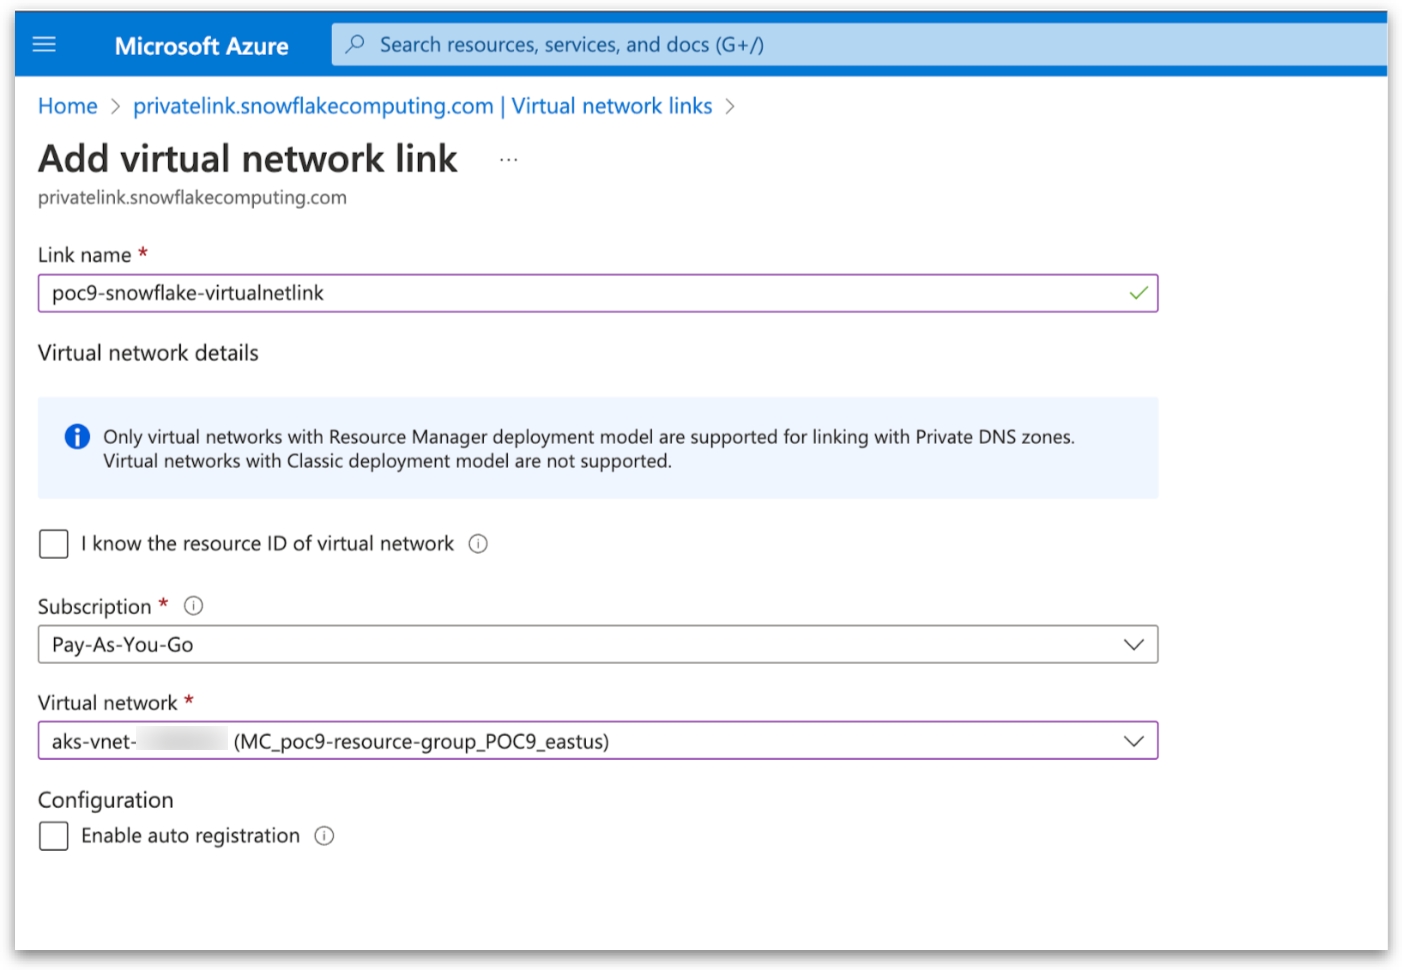Image resolution: width=1402 pixels, height=970 pixels.
Task: Click the Microsoft Azure logo text
Action: tap(201, 46)
